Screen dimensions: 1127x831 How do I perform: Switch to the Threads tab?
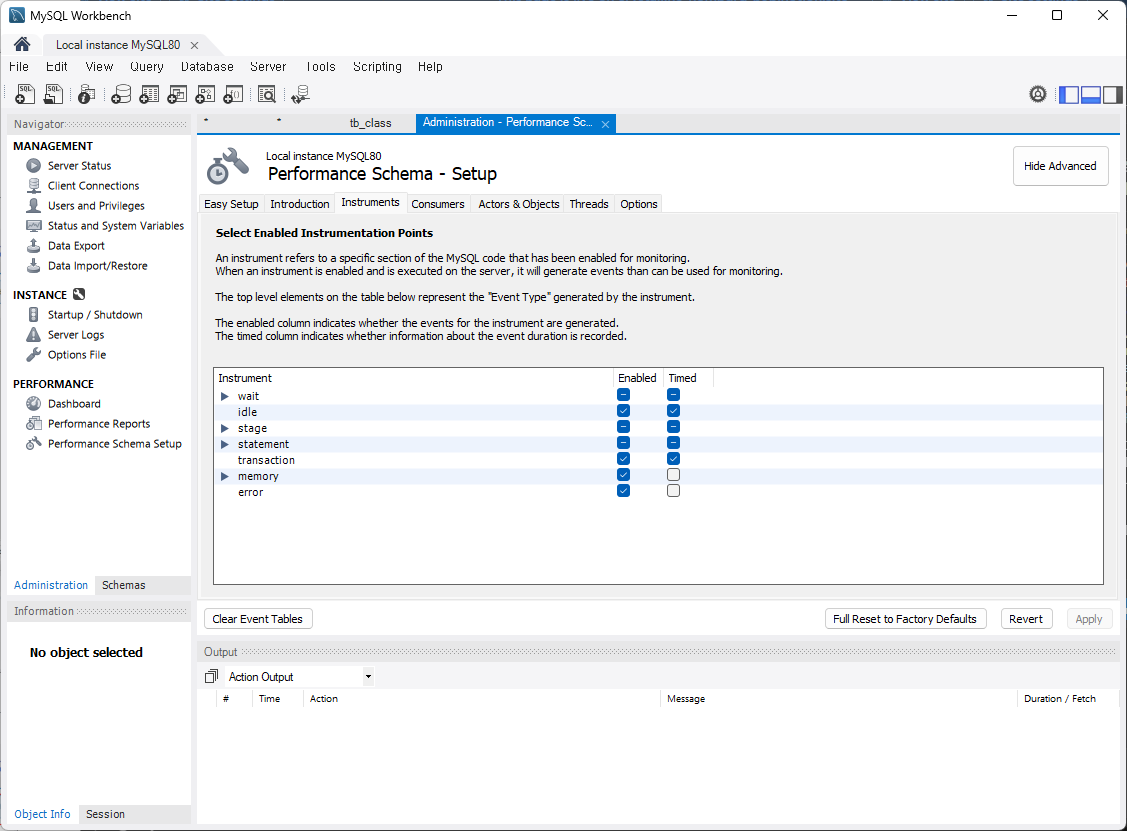coord(589,204)
